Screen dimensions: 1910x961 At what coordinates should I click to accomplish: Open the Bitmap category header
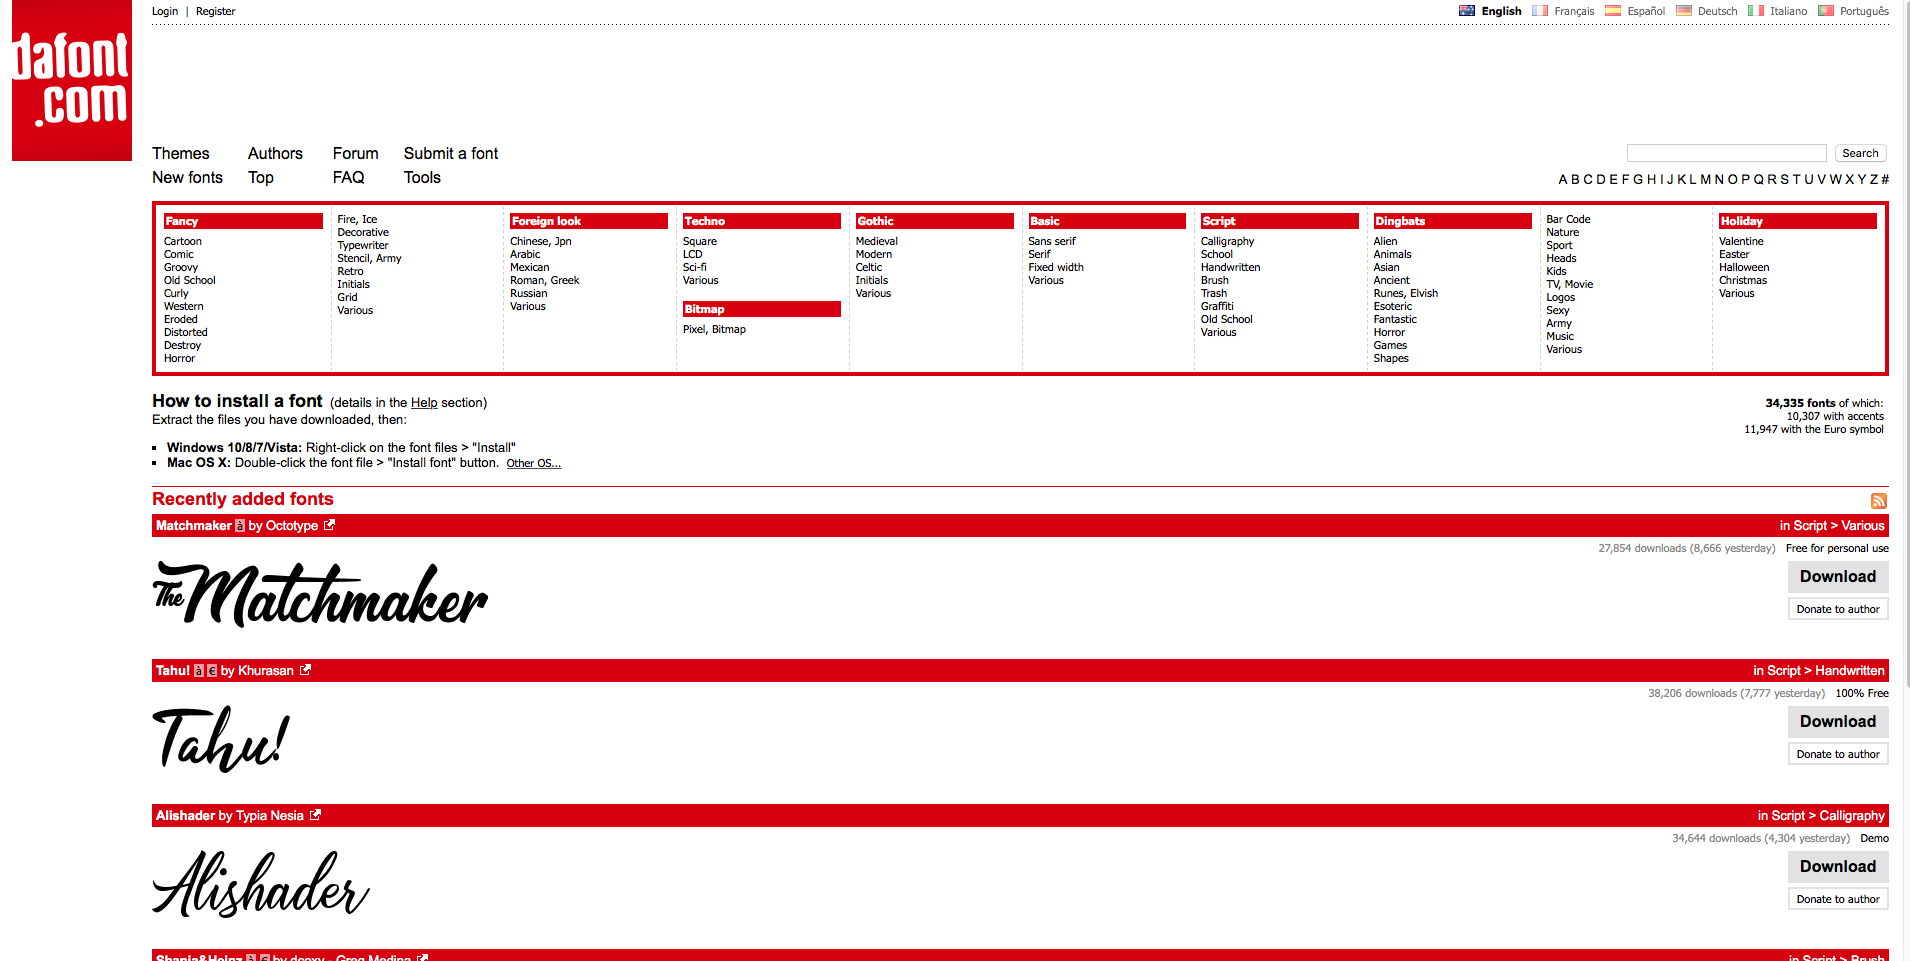click(x=761, y=309)
